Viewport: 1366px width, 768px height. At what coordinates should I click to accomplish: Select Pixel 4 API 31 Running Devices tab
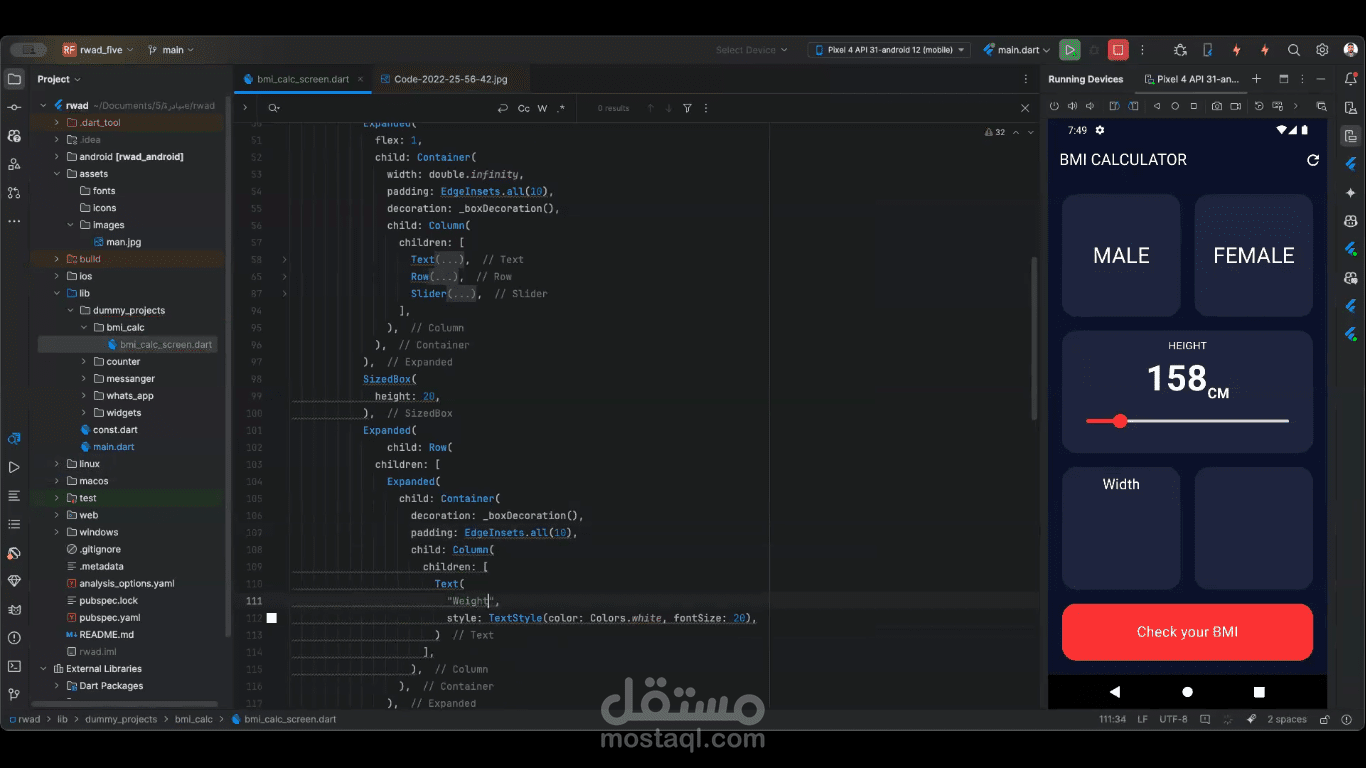[1190, 79]
